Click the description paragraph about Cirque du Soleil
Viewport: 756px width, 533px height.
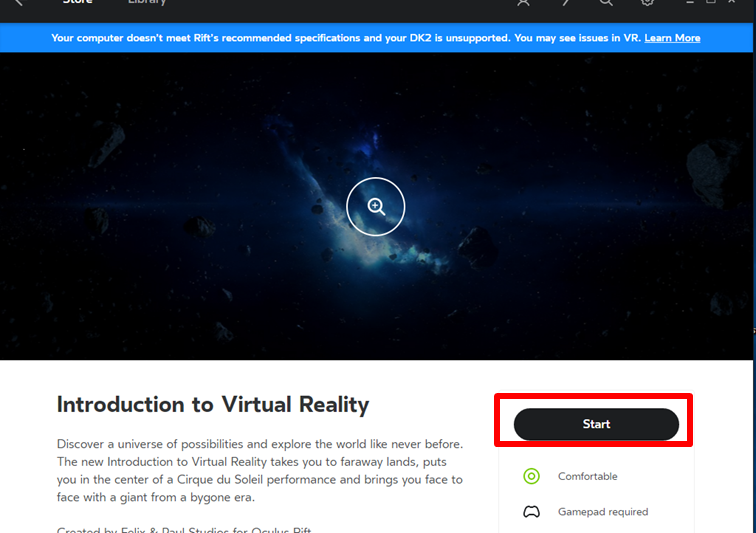point(259,470)
